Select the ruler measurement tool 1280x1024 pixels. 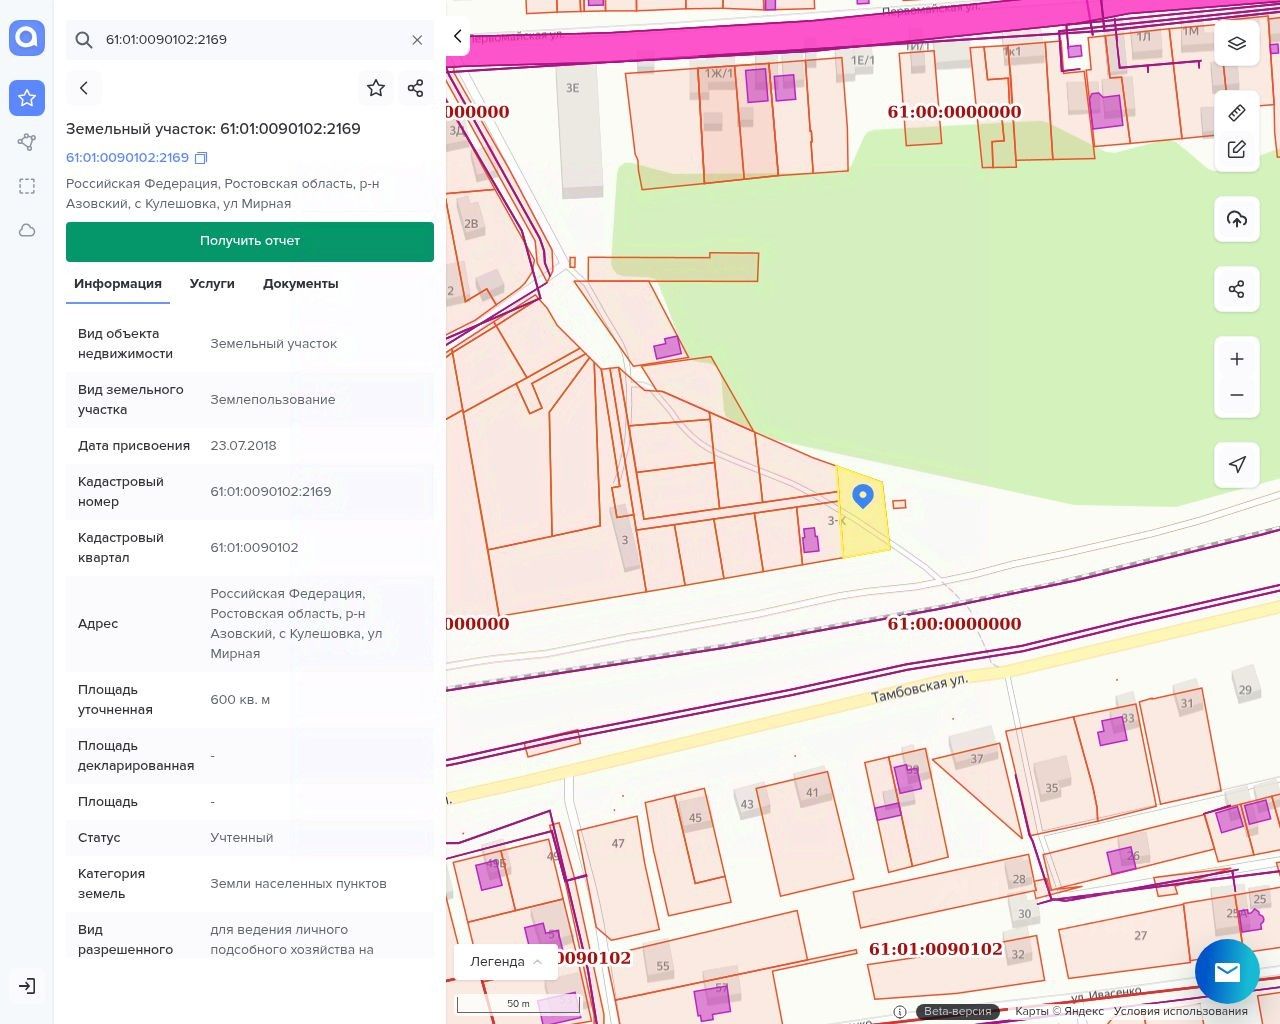[x=1237, y=113]
